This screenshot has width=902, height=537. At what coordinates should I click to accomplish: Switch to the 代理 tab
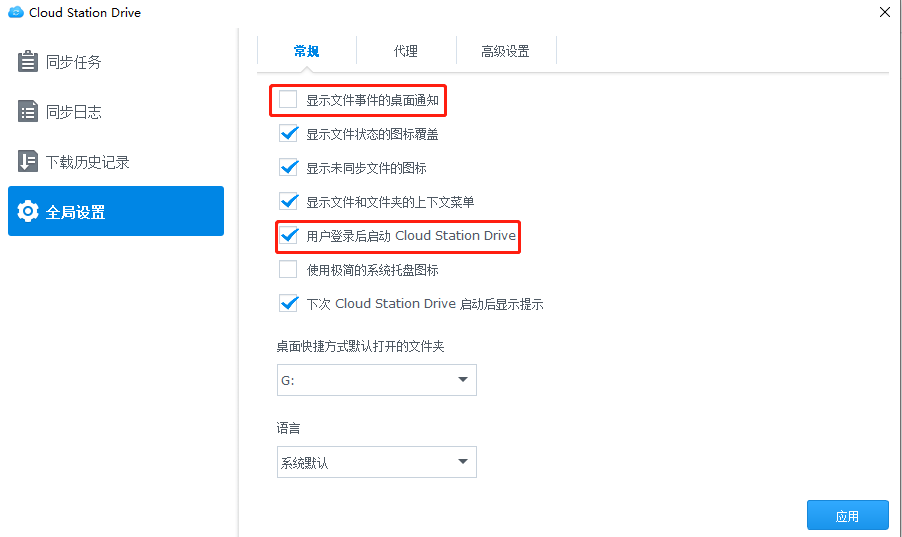click(406, 51)
